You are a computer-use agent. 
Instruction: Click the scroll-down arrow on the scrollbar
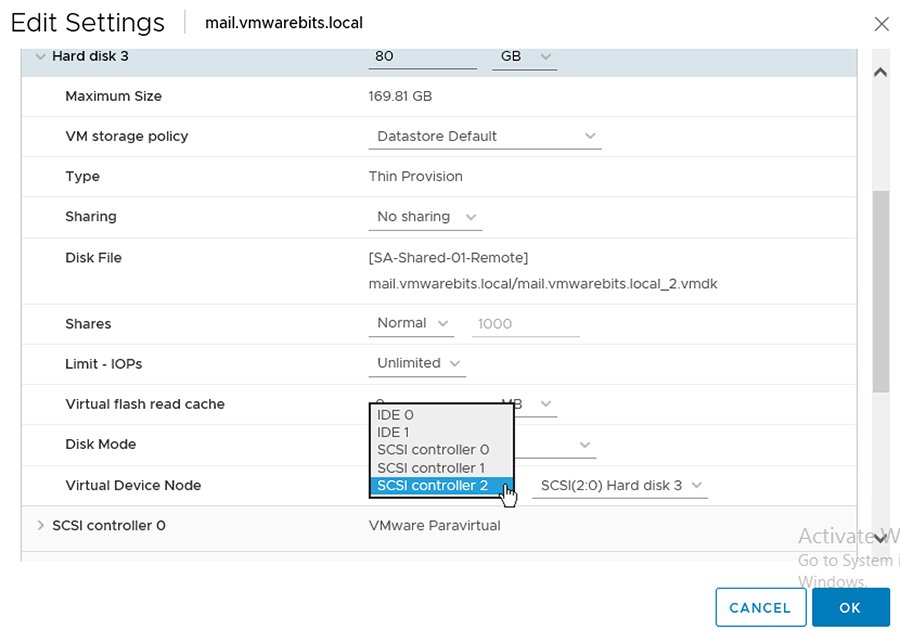[x=879, y=538]
